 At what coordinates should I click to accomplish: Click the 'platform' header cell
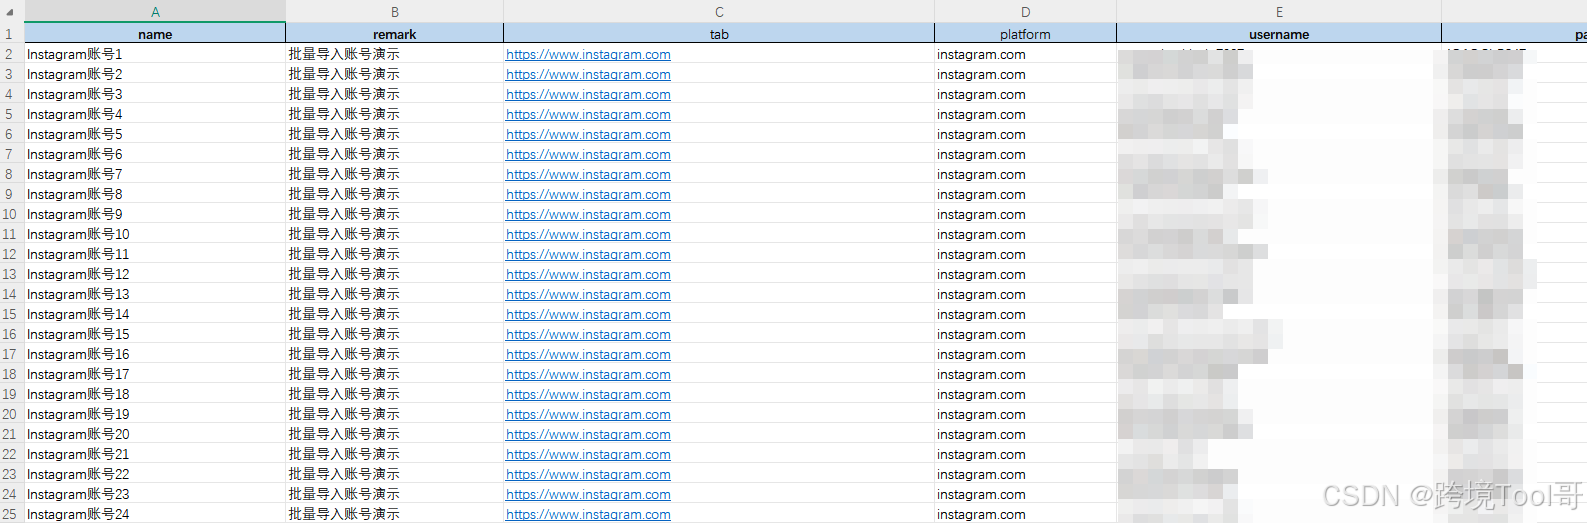1025,34
